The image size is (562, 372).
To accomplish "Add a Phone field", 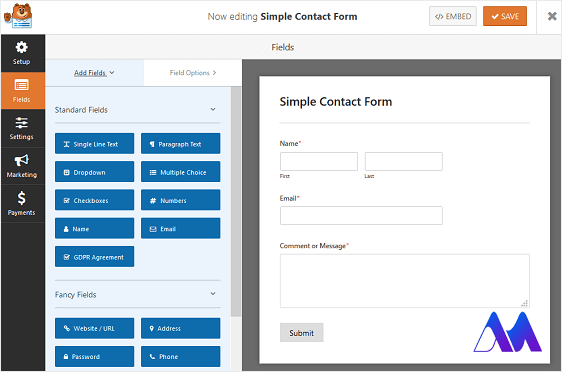I will (x=180, y=356).
